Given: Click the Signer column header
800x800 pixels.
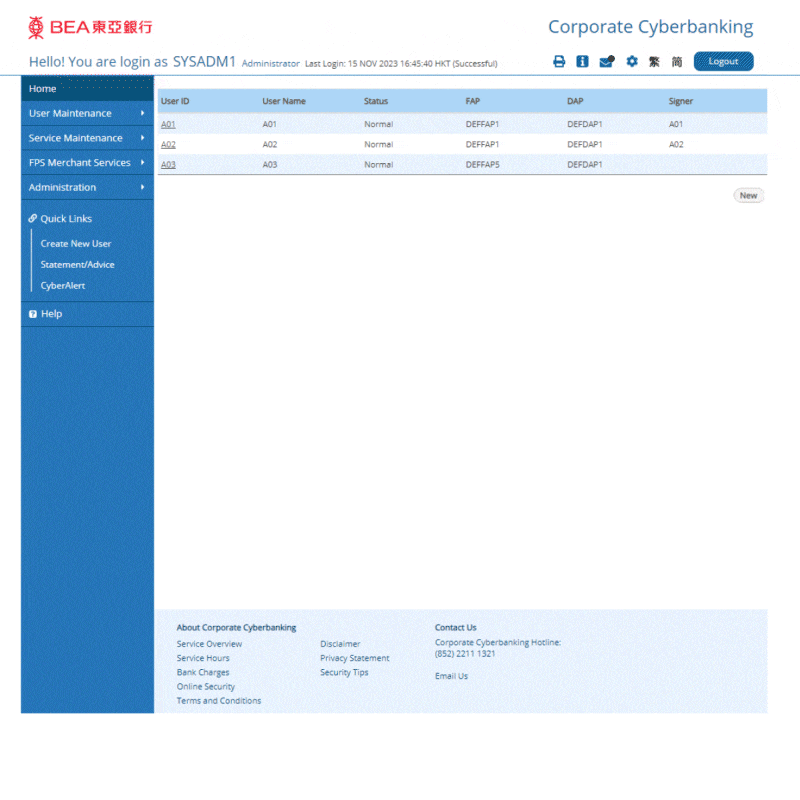Looking at the screenshot, I should [x=681, y=101].
